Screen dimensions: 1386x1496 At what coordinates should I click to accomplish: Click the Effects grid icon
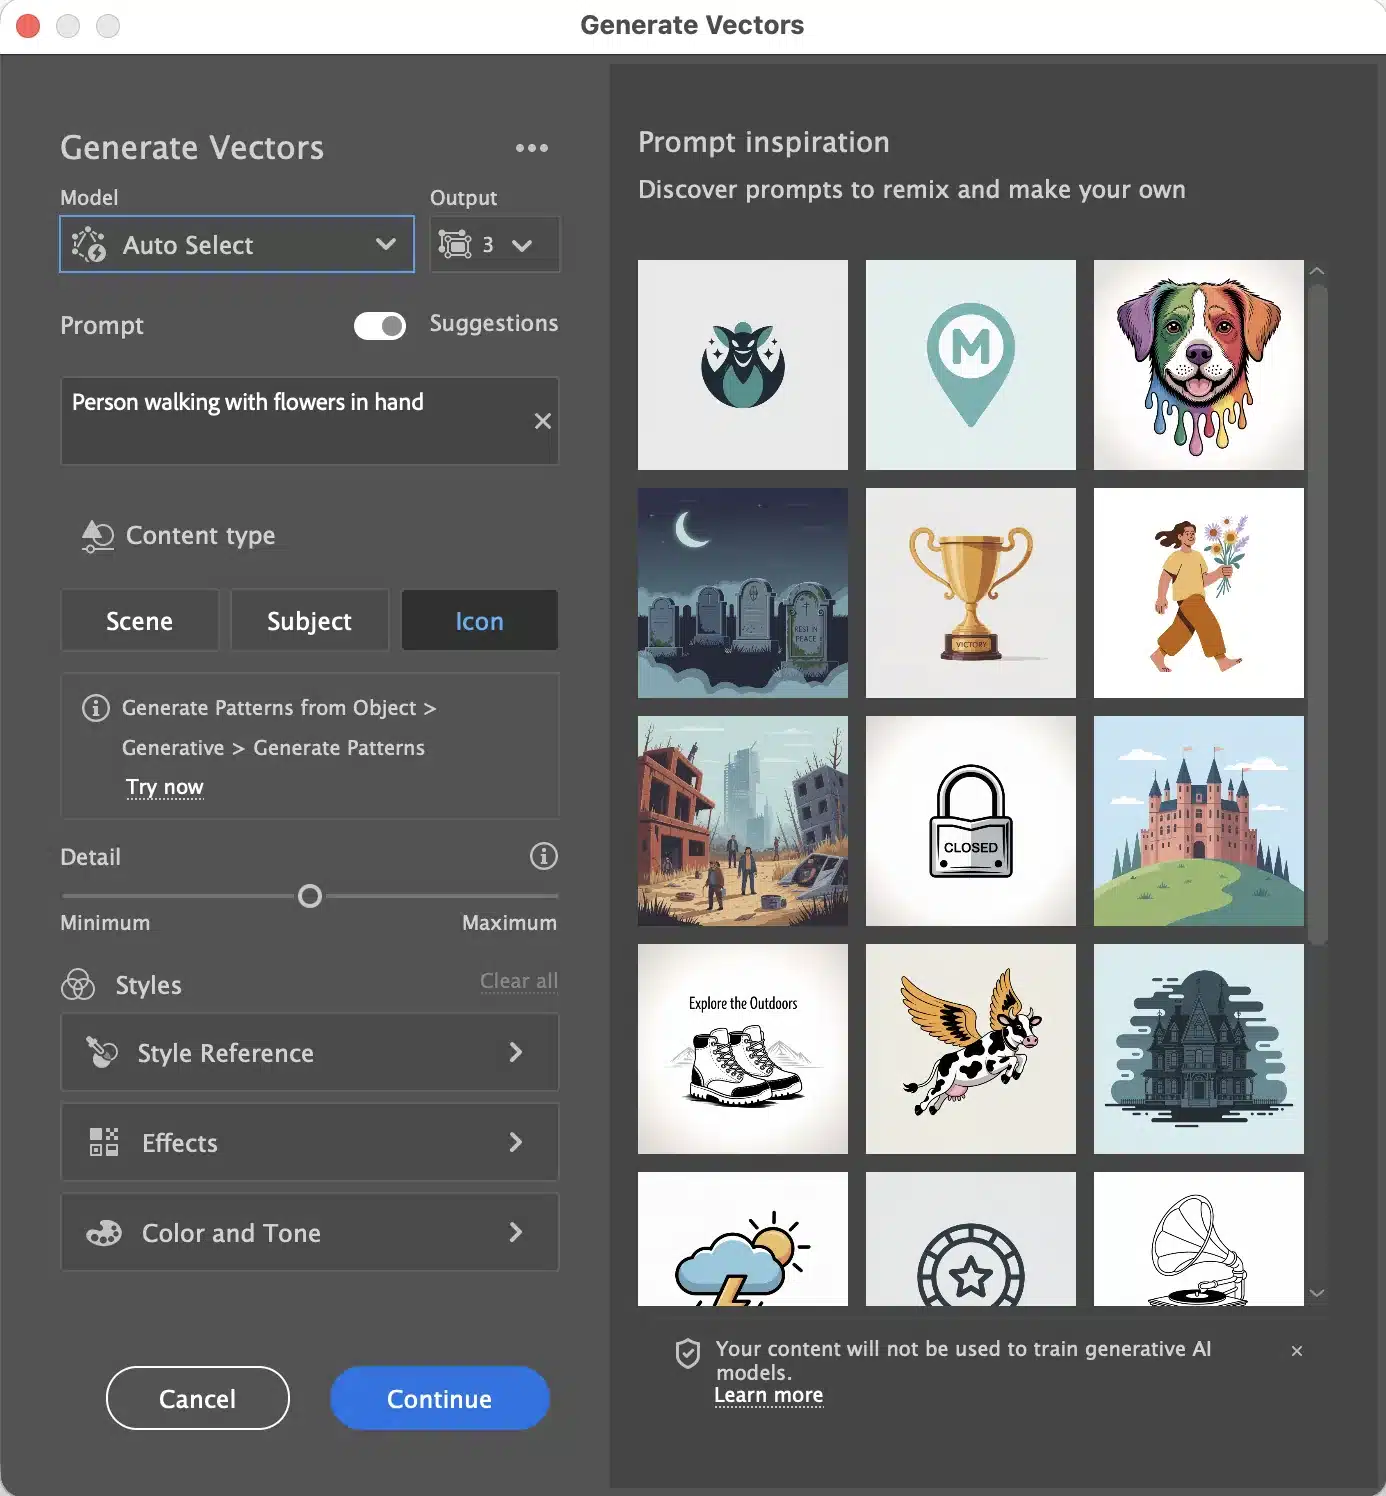point(104,1142)
